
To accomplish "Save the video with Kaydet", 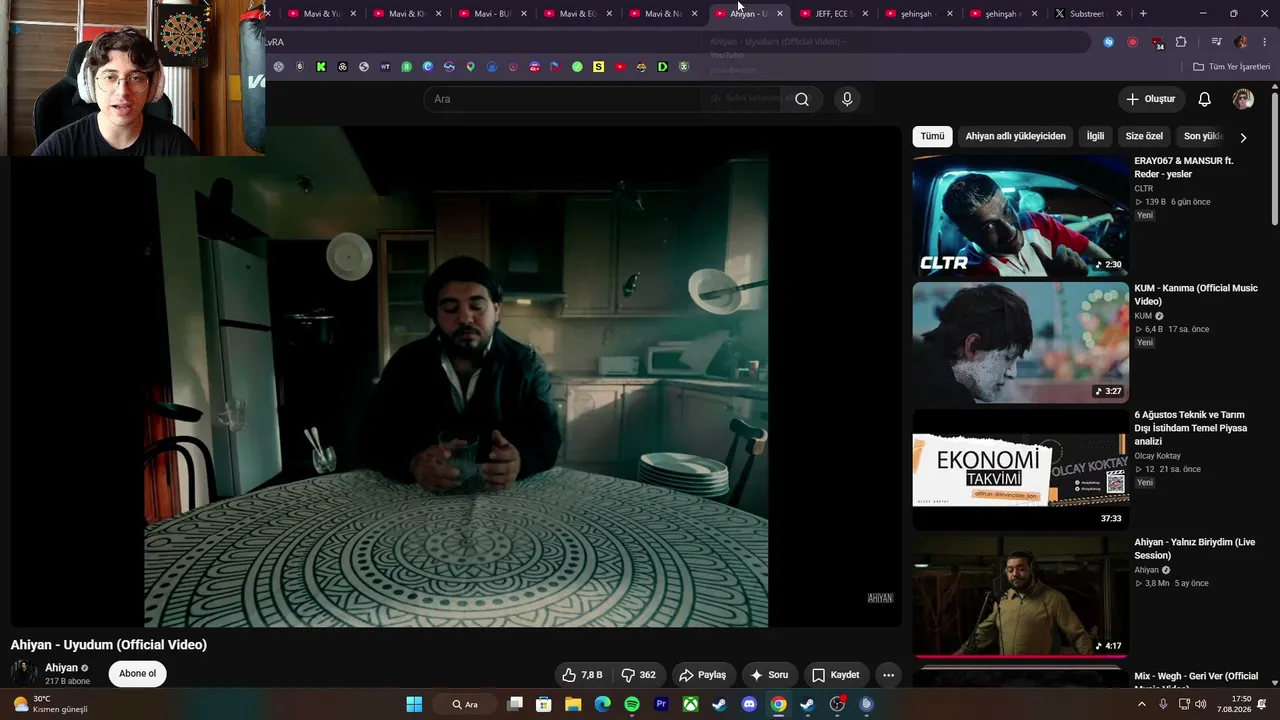I will (836, 675).
